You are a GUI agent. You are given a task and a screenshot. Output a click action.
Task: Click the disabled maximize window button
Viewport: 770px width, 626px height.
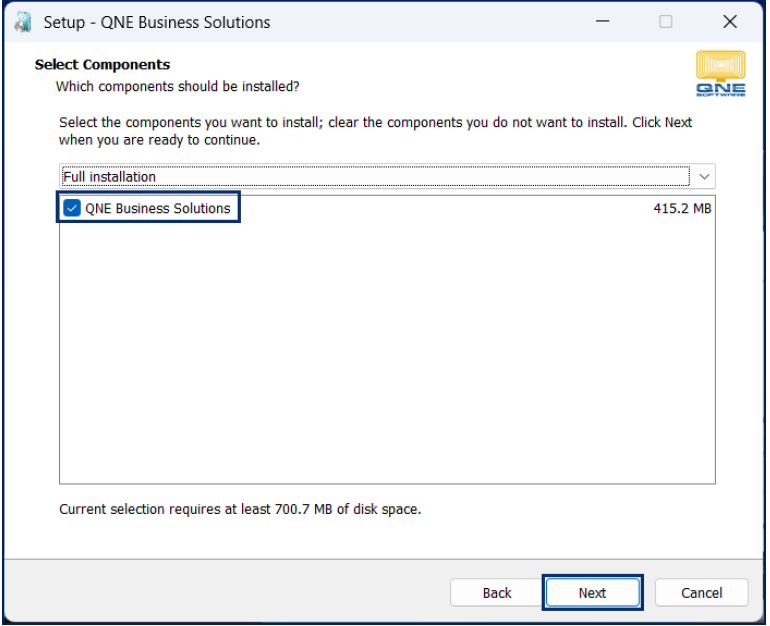665,22
